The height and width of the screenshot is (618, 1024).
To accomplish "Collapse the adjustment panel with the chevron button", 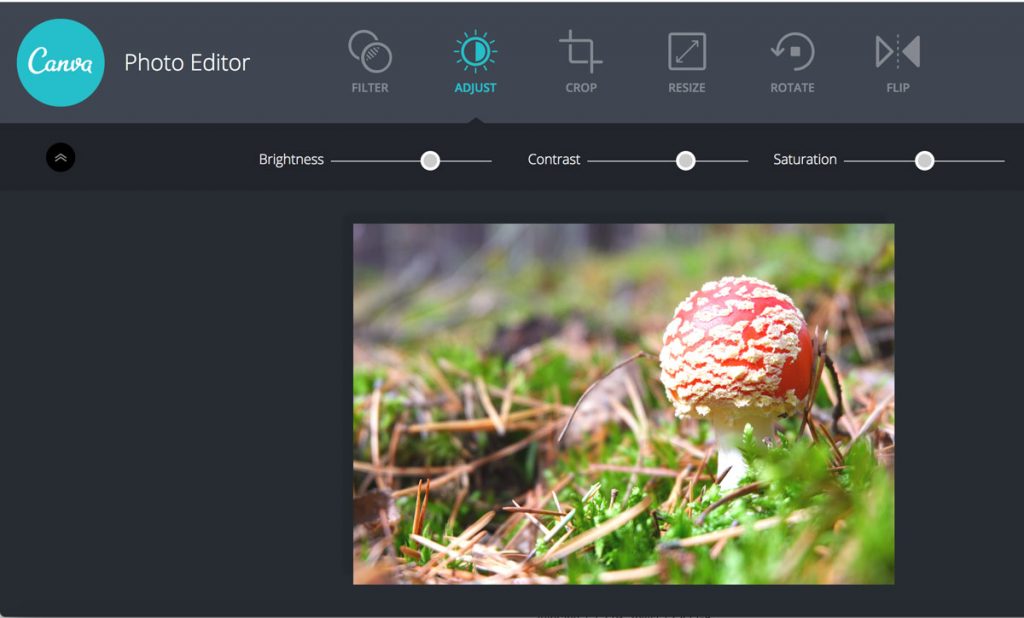I will point(61,158).
